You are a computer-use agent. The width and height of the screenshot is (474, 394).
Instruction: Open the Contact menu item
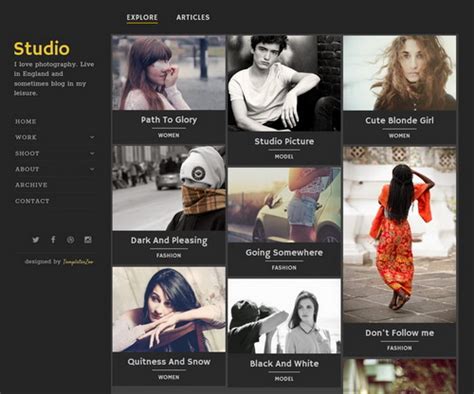click(x=32, y=201)
